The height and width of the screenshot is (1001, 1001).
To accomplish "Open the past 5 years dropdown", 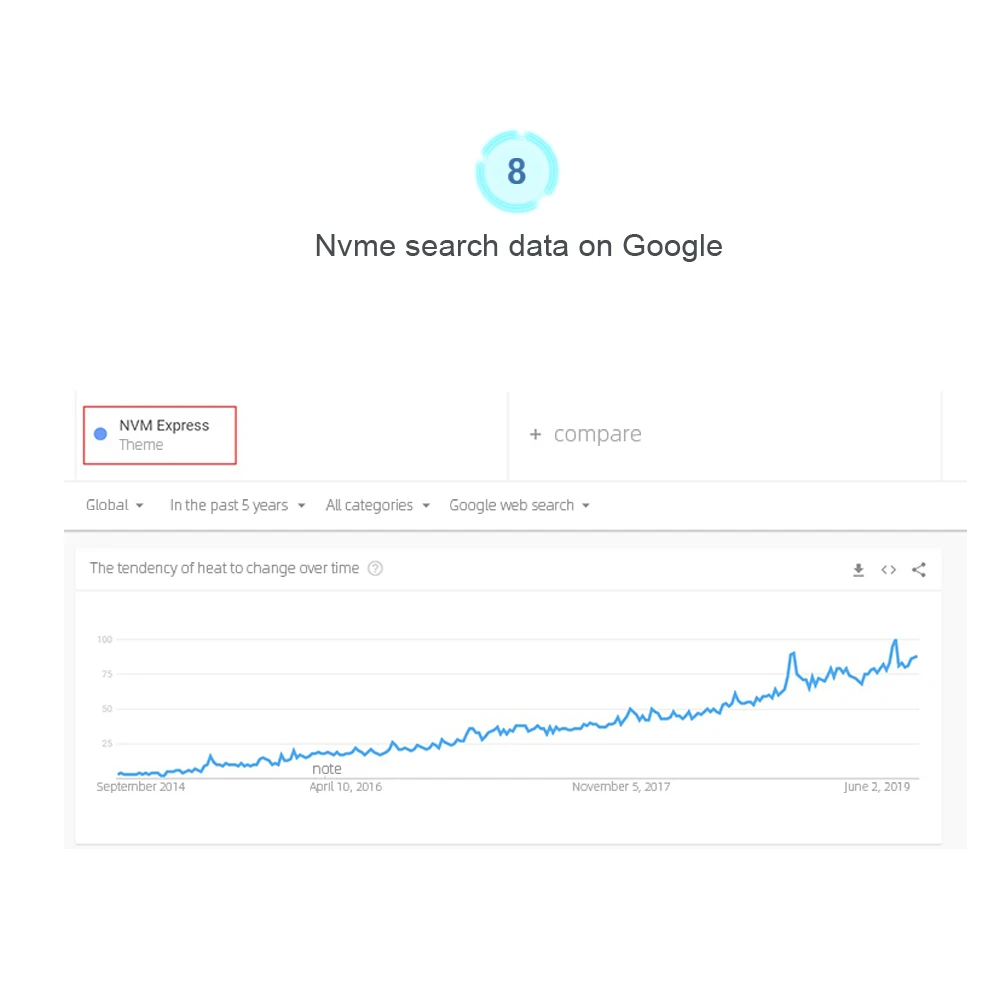I will click(237, 505).
